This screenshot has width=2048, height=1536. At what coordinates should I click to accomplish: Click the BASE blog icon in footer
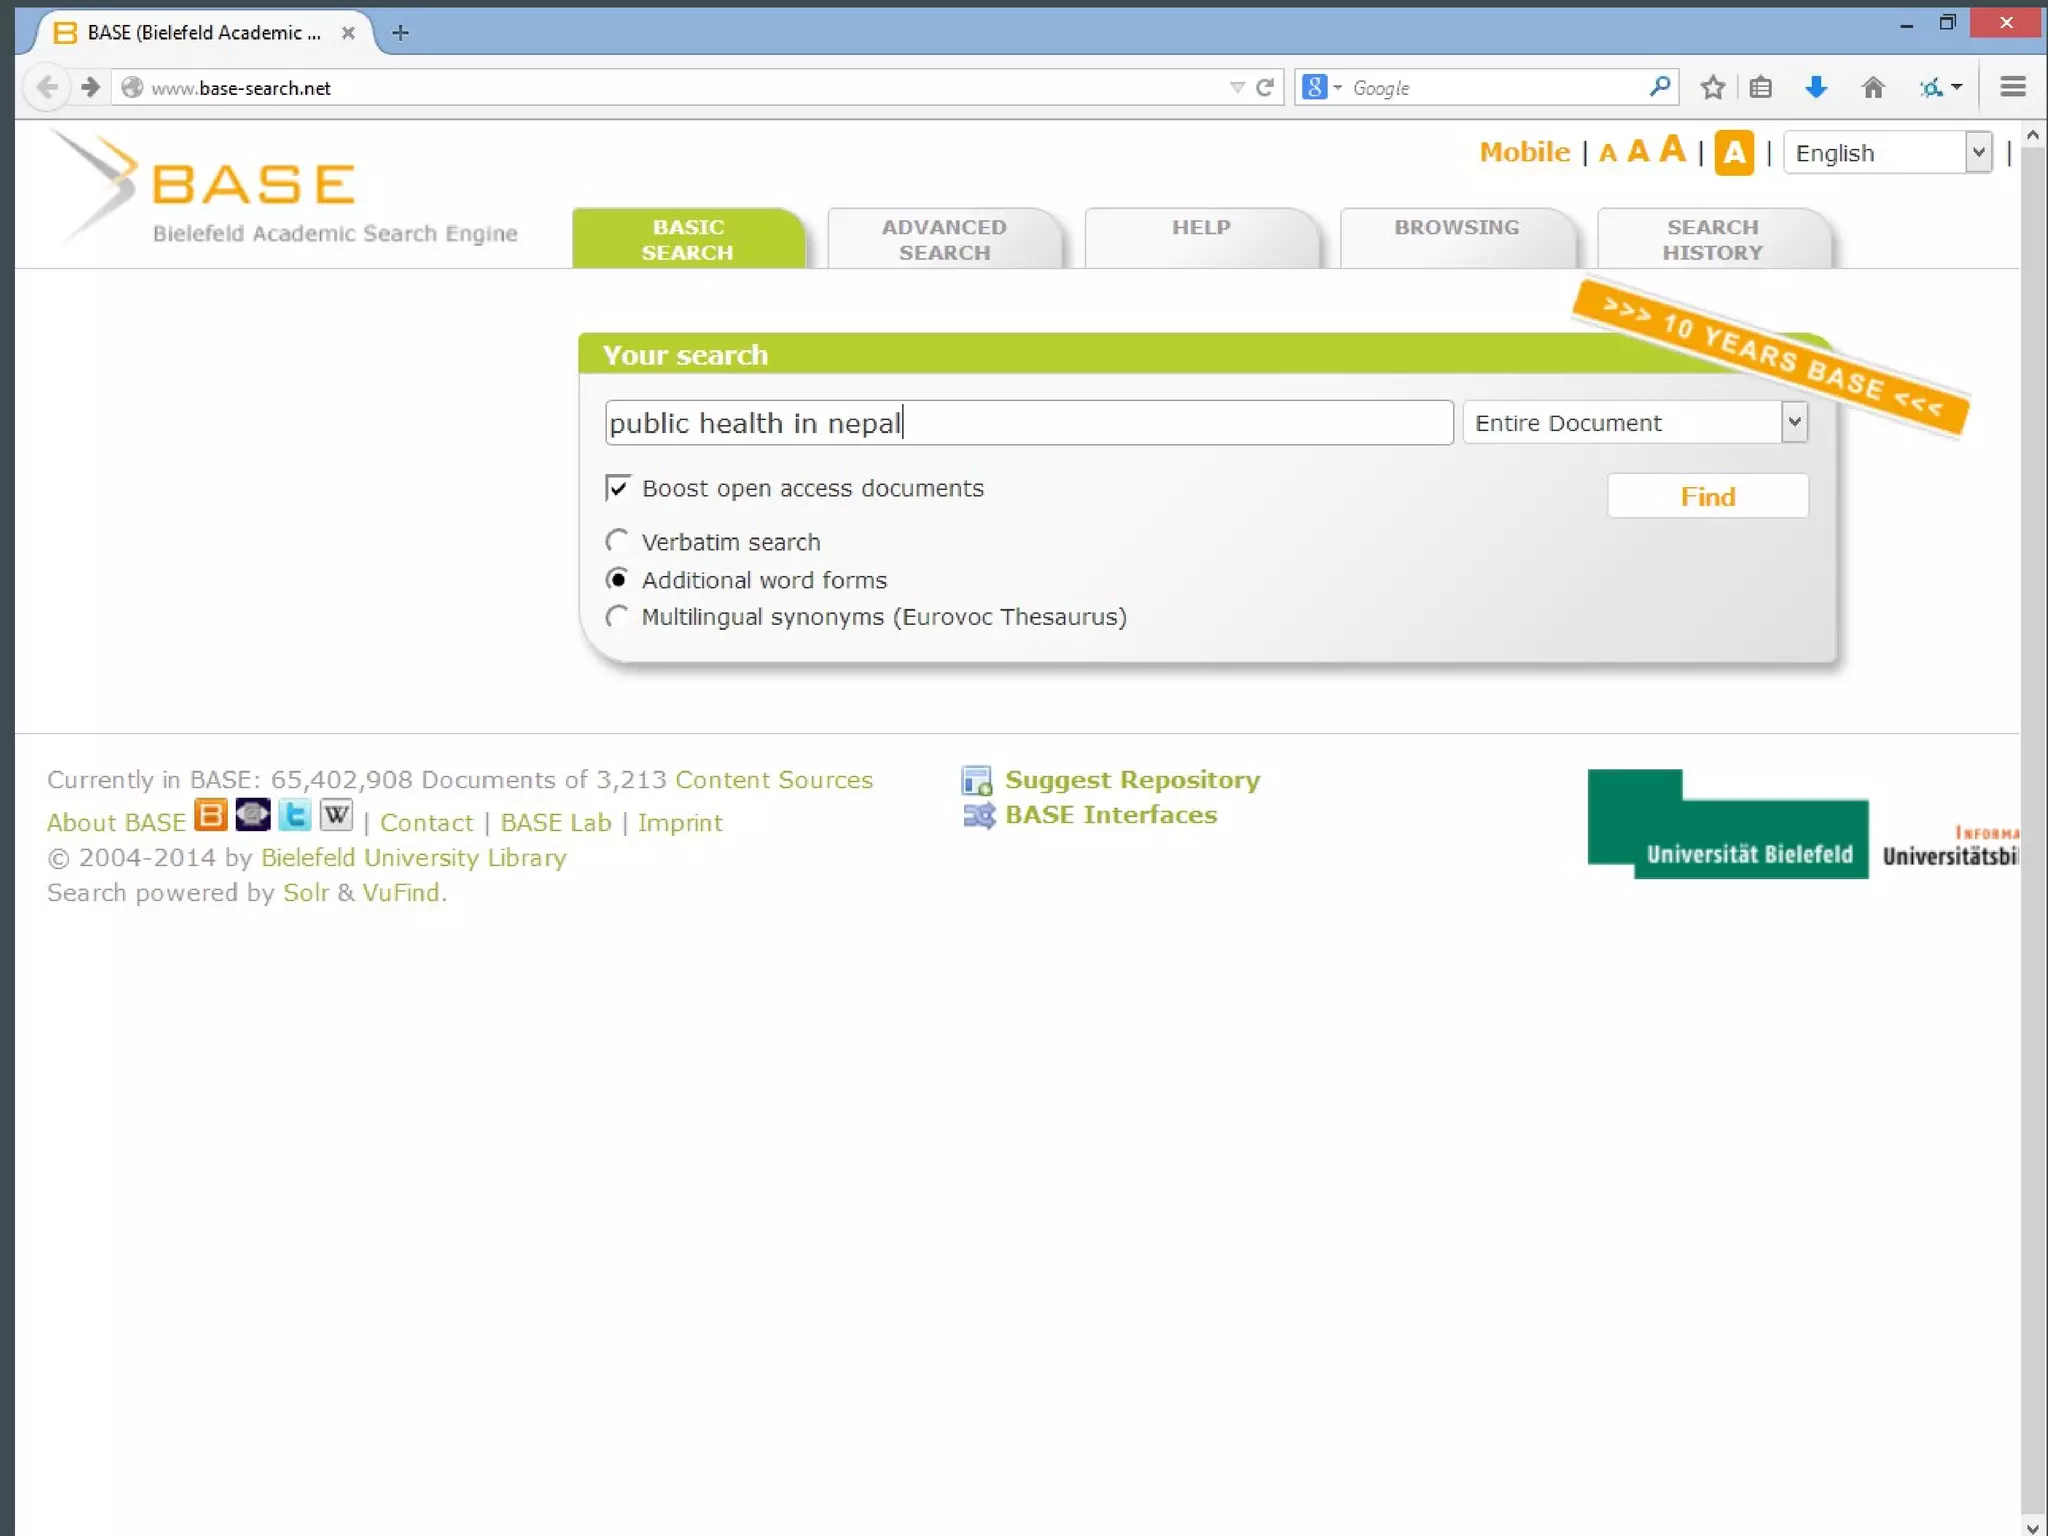[x=210, y=816]
